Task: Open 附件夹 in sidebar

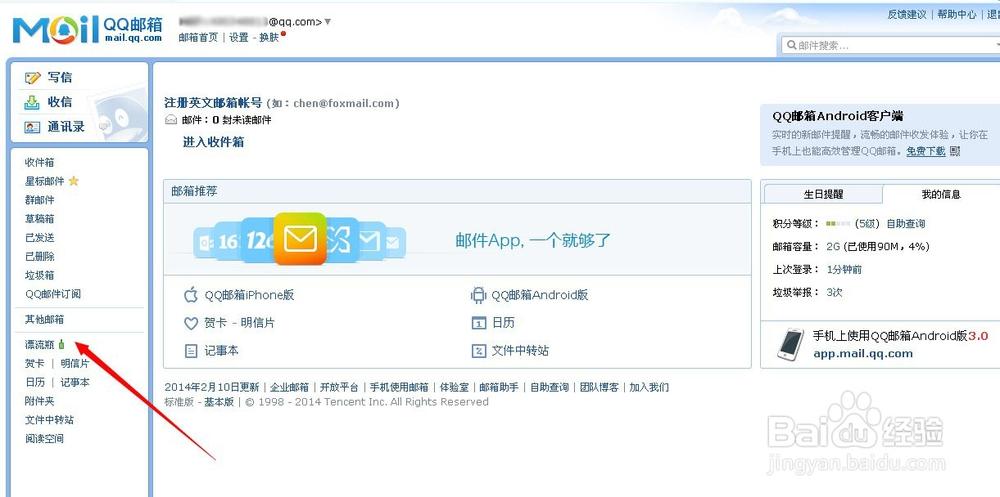Action: (40, 401)
